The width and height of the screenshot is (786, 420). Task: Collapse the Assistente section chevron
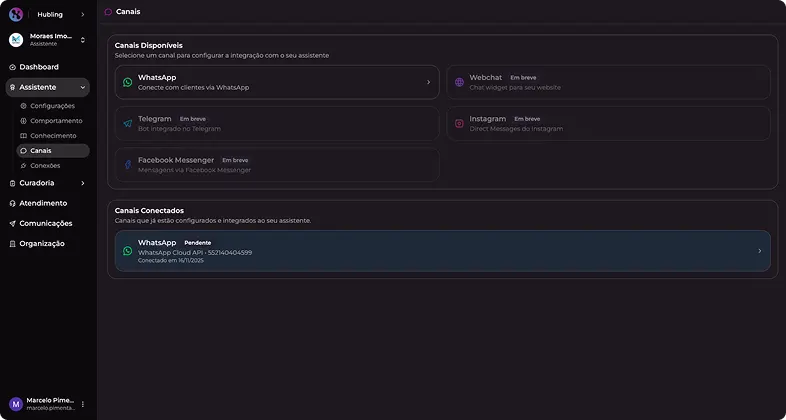[x=83, y=87]
